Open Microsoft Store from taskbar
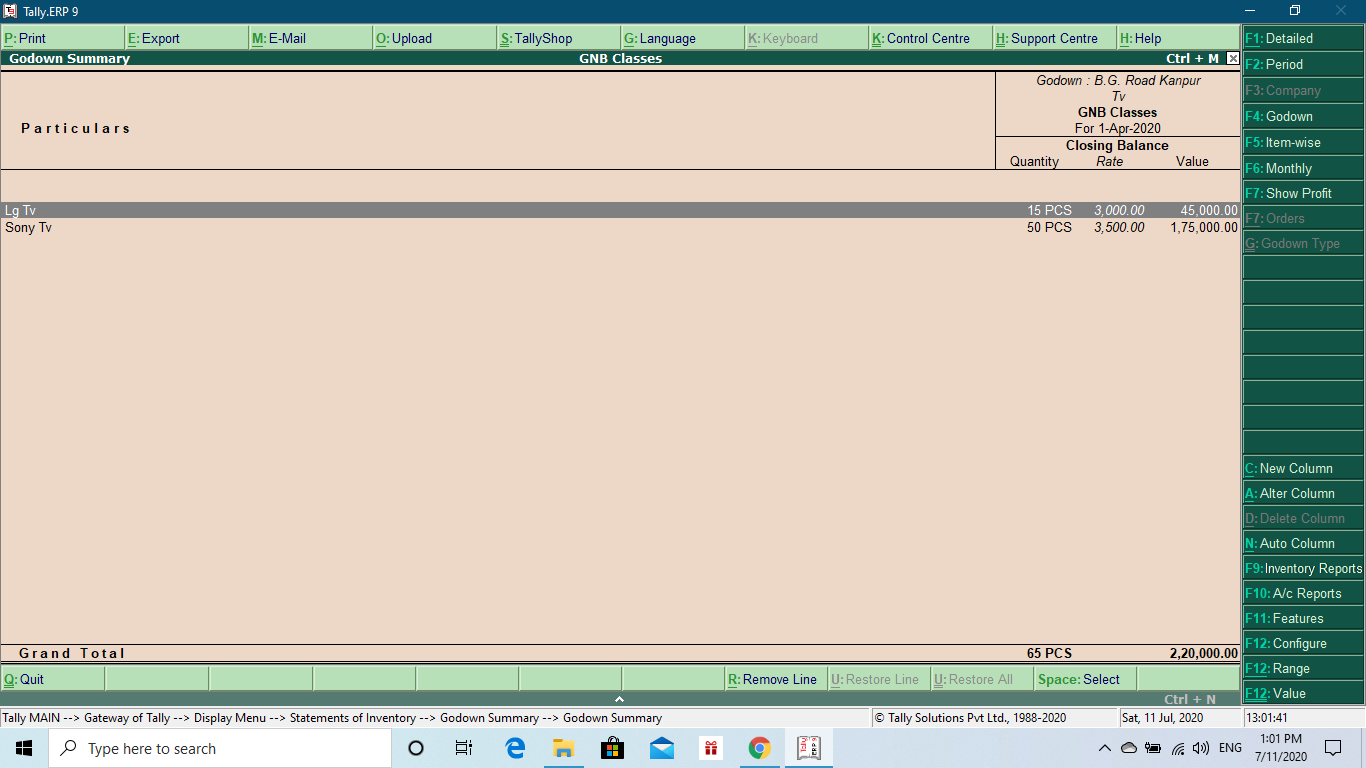The width and height of the screenshot is (1366, 768). click(612, 748)
